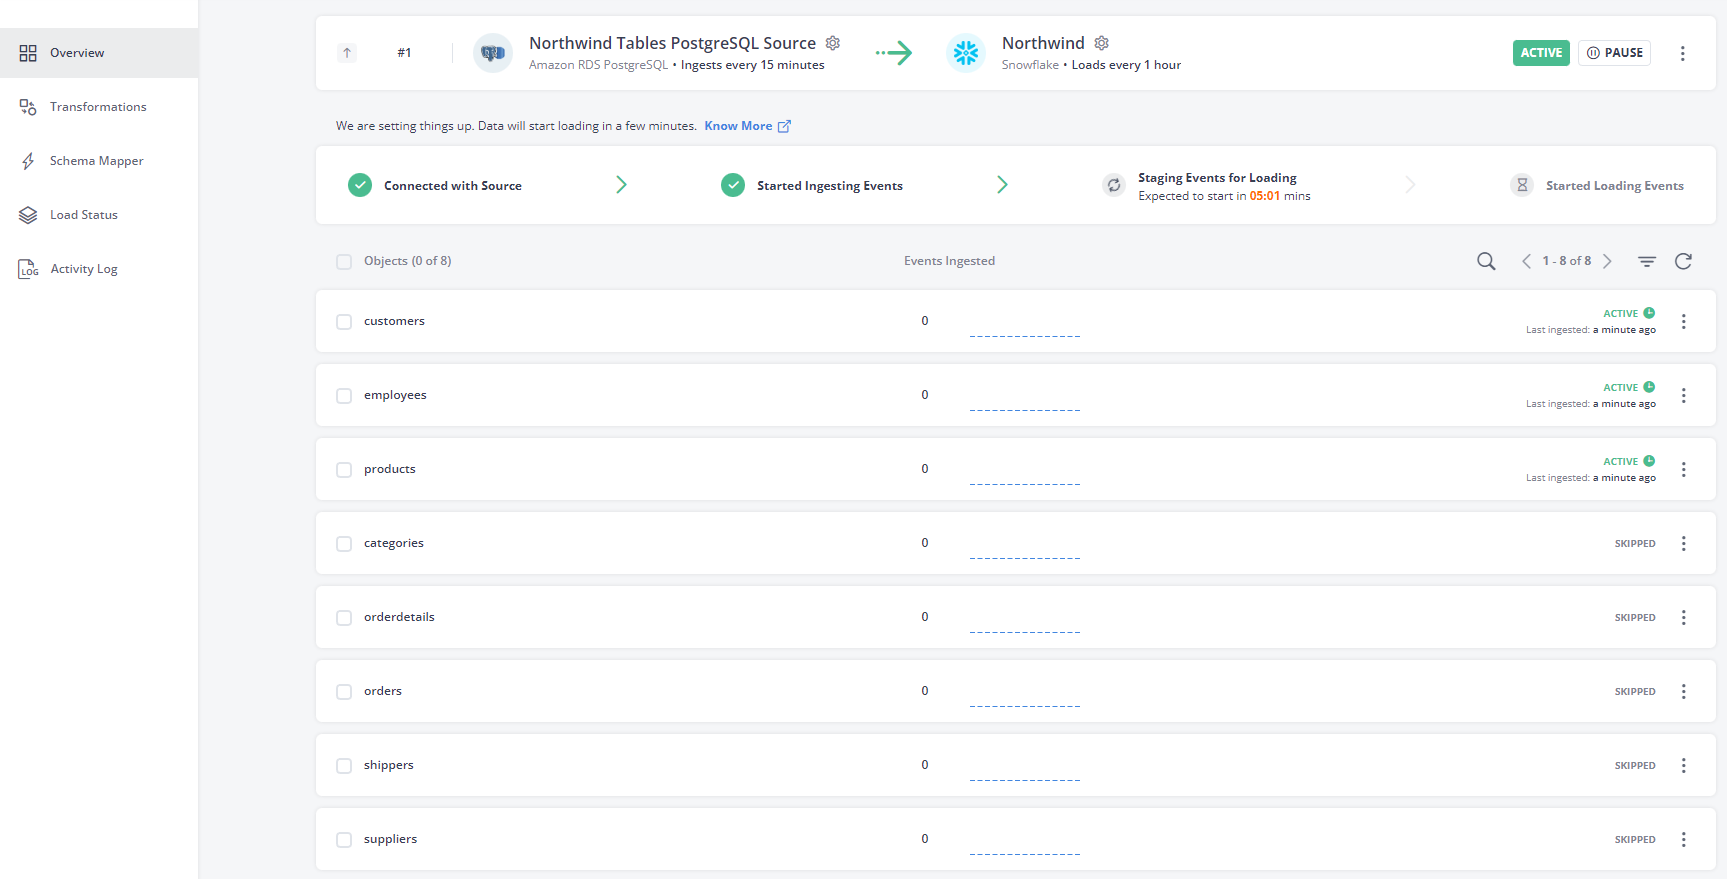Check the employees object checkbox
The height and width of the screenshot is (879, 1727).
pos(344,395)
